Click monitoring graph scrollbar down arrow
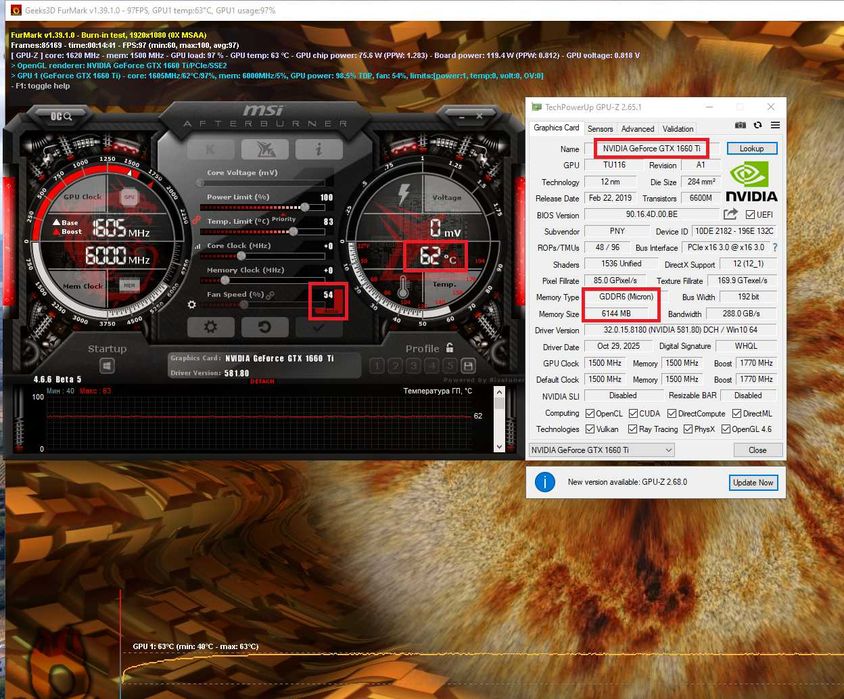844x699 pixels. coord(499,447)
